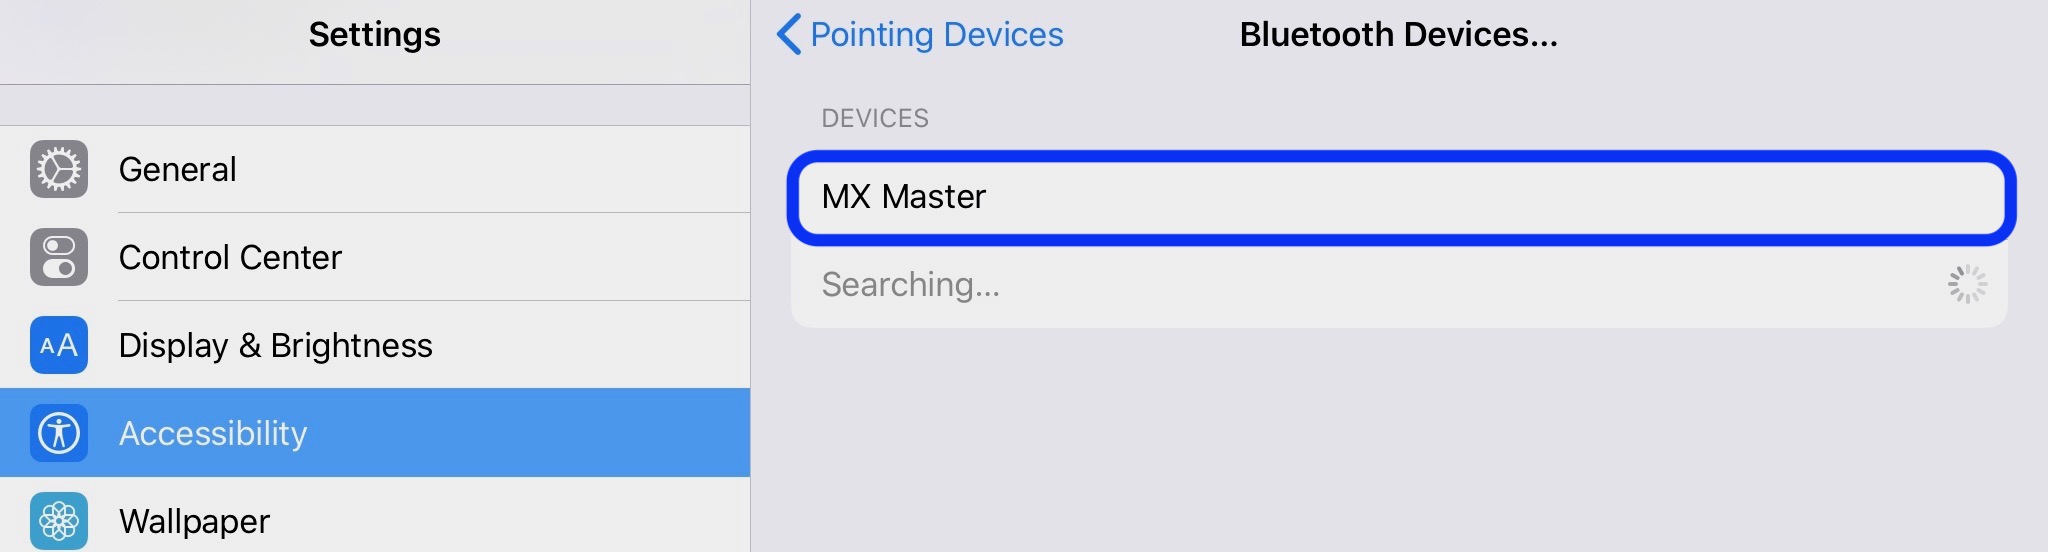
Task: Tap the Wallpaper flower icon
Action: [59, 521]
